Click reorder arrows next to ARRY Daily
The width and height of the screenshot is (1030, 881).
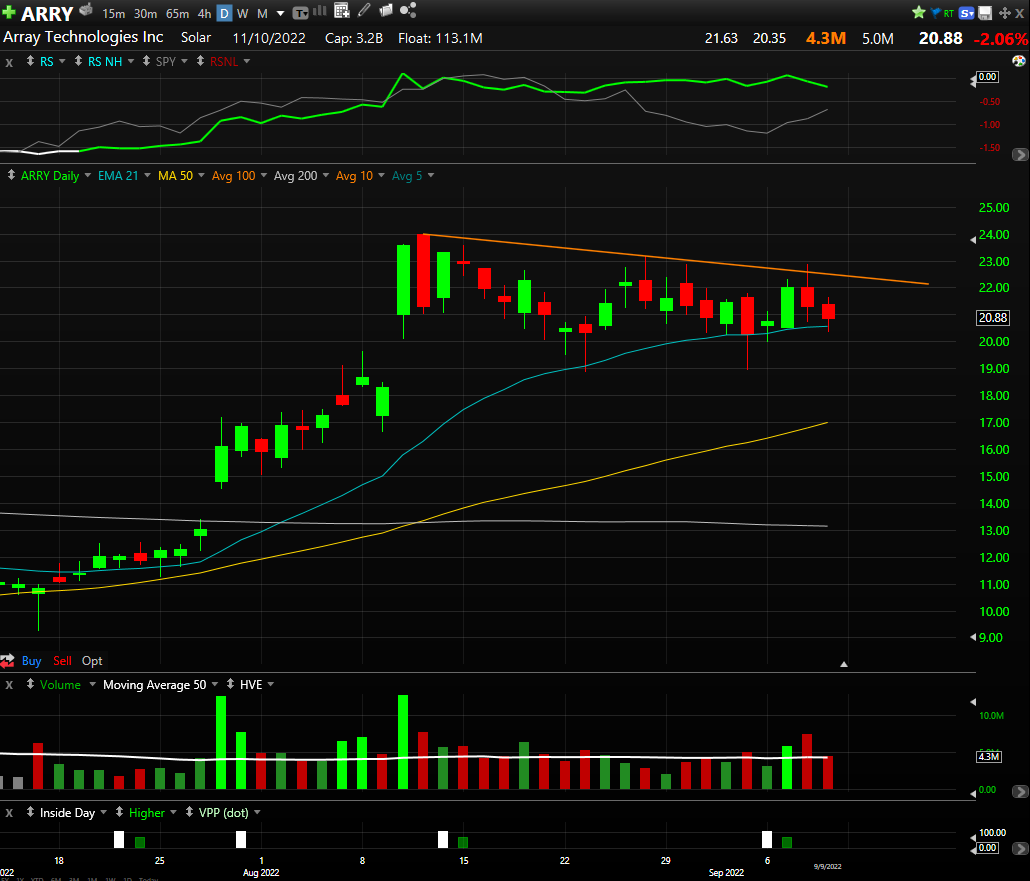click(x=11, y=175)
